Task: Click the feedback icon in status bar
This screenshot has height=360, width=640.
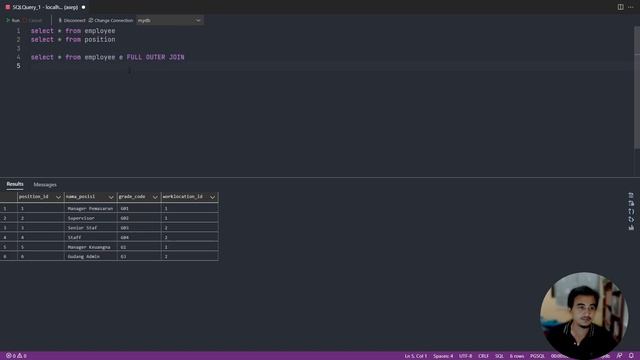Action: click(x=620, y=356)
